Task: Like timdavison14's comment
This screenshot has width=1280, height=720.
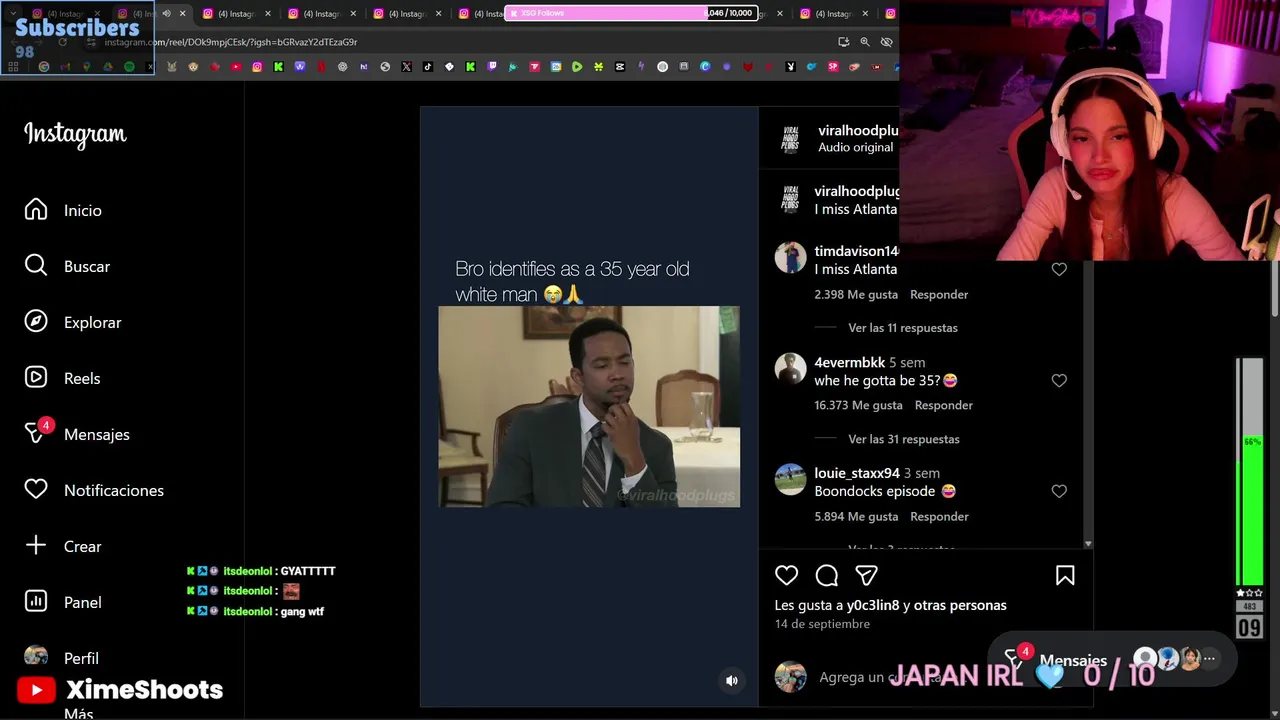Action: click(x=1059, y=269)
